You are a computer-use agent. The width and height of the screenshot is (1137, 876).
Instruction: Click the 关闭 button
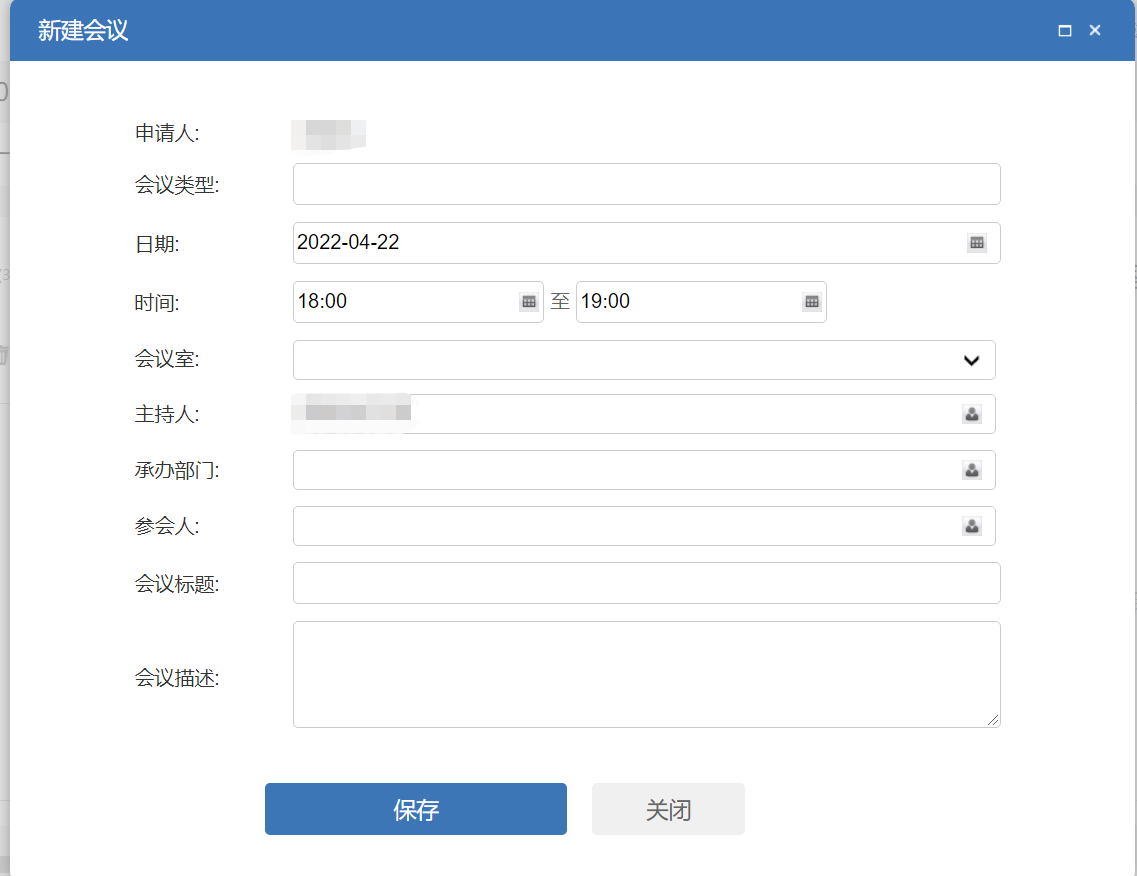(x=668, y=809)
